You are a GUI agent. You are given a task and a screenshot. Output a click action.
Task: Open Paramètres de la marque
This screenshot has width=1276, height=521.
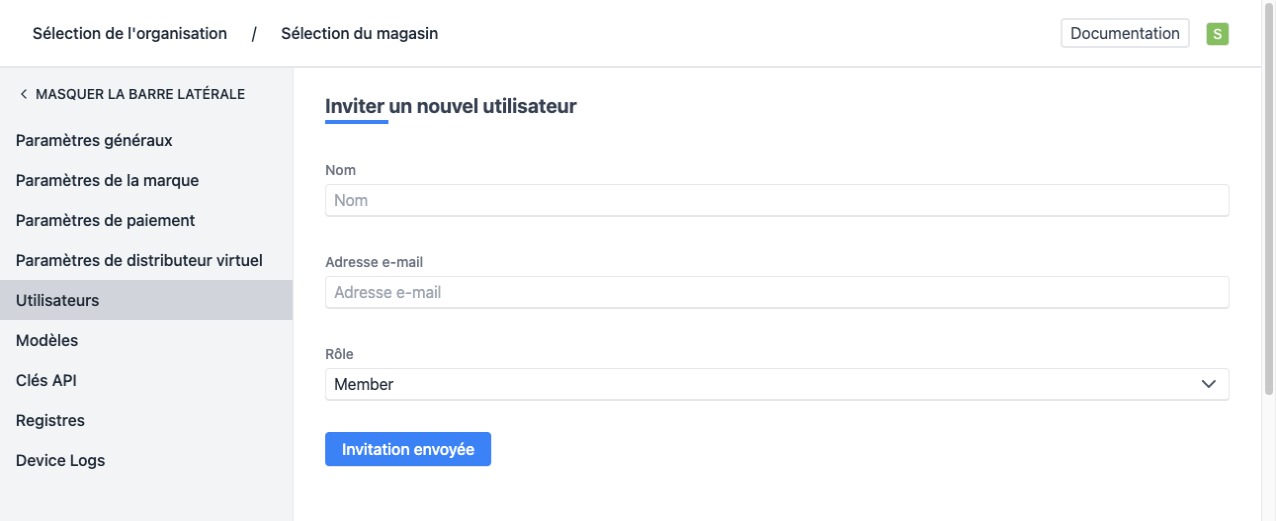[107, 180]
